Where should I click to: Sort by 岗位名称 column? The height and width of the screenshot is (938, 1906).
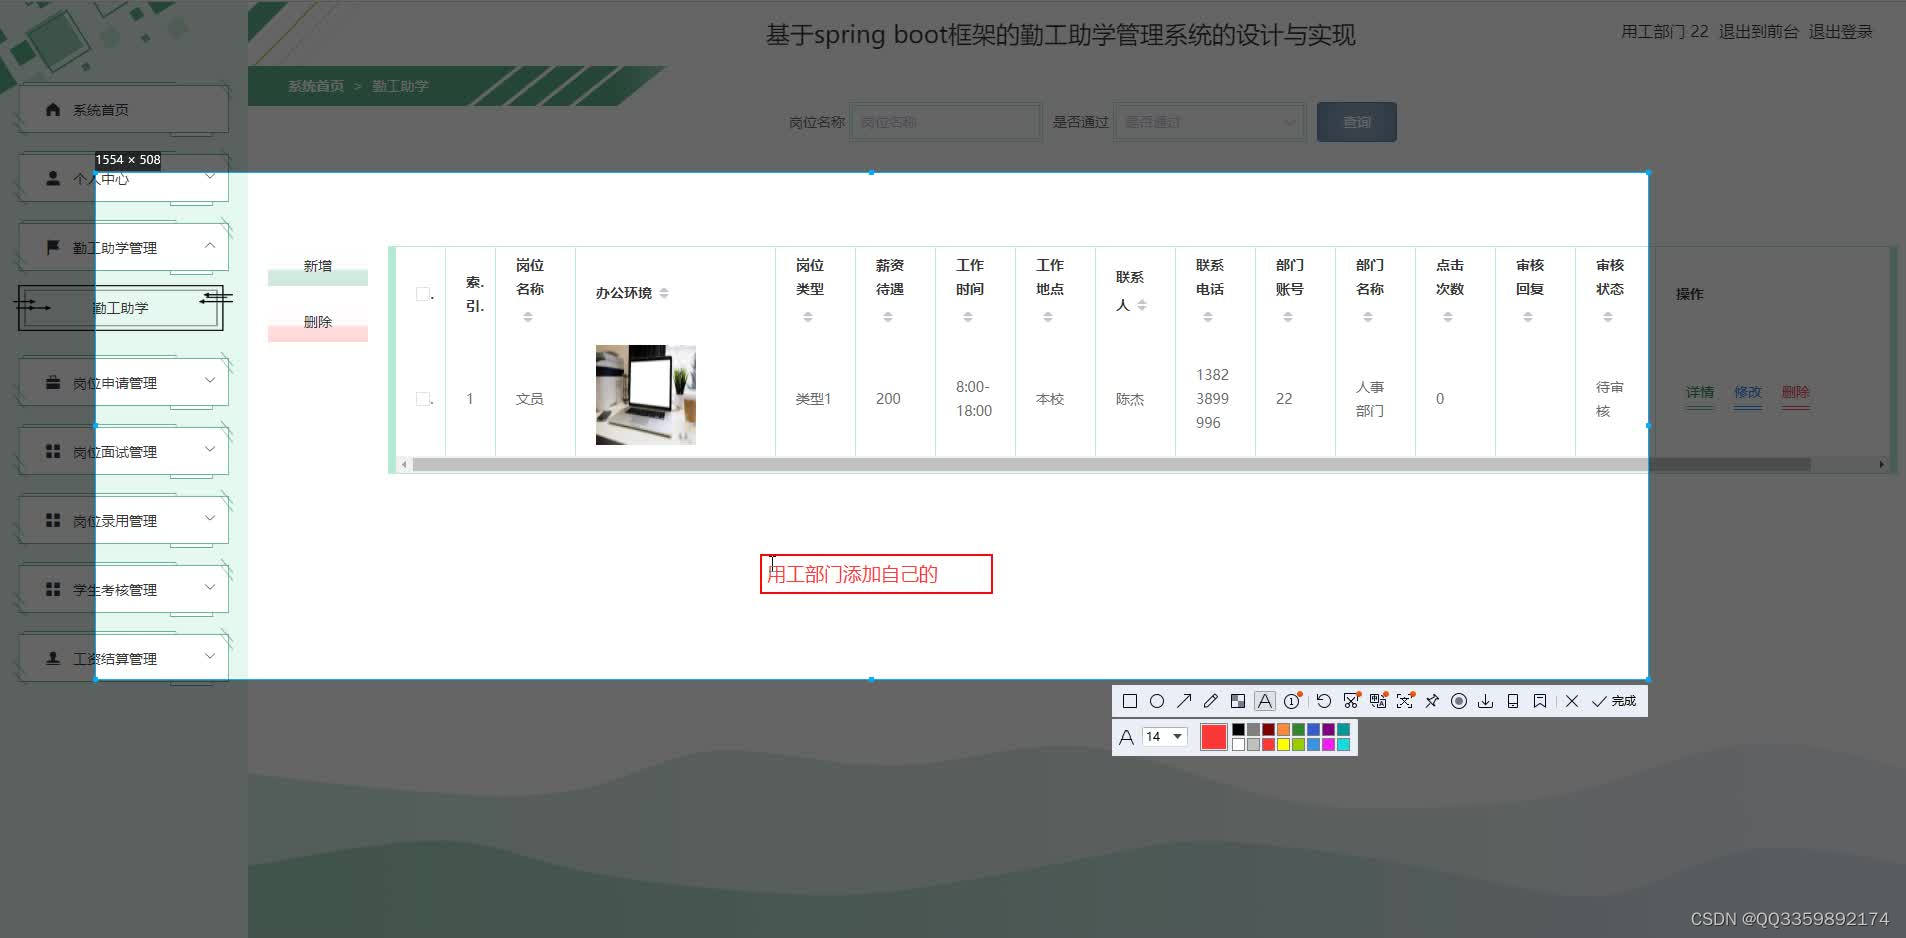pos(528,317)
